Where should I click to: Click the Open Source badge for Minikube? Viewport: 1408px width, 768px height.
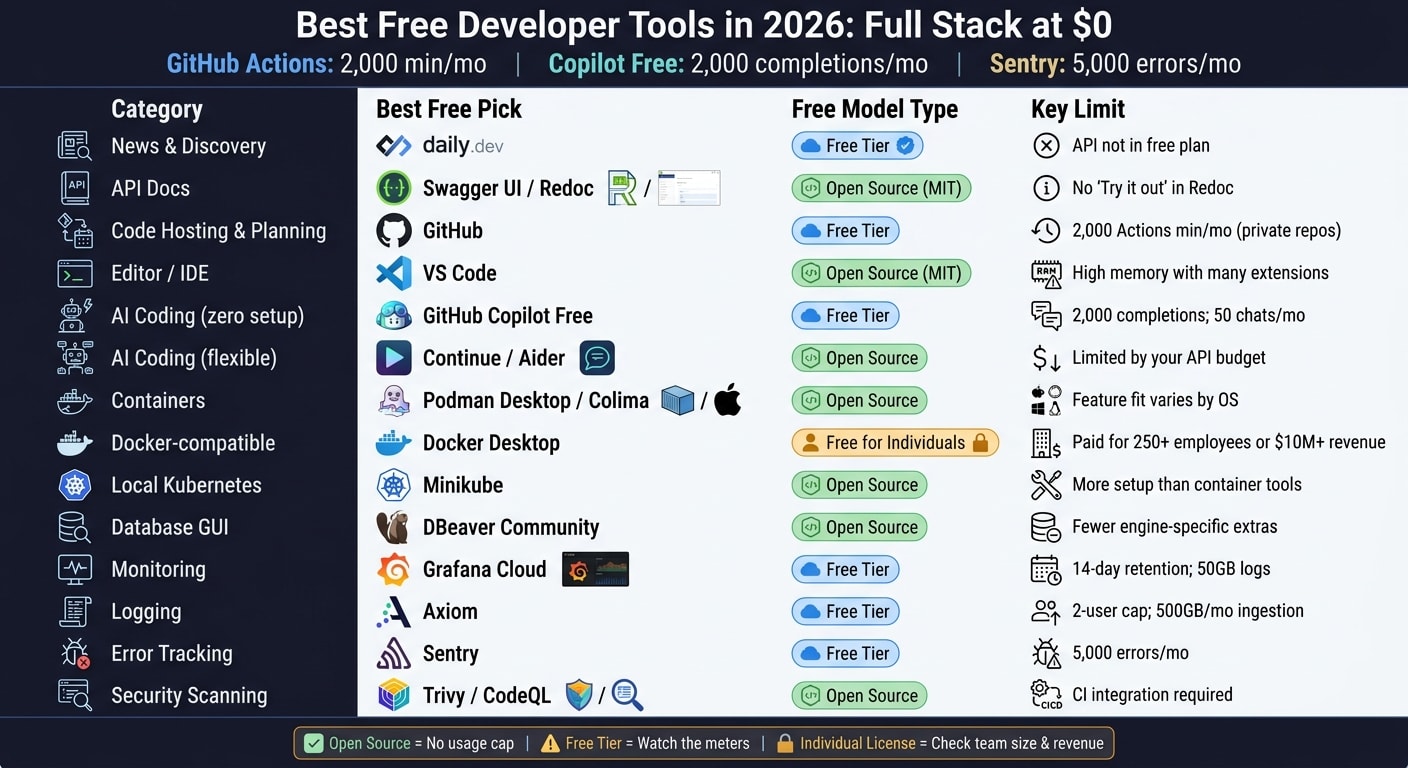click(x=859, y=485)
